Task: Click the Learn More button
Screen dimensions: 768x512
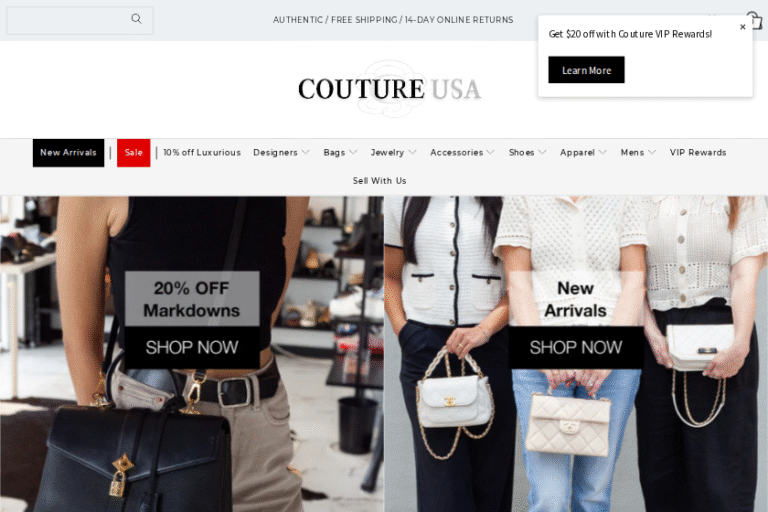Action: [x=586, y=70]
